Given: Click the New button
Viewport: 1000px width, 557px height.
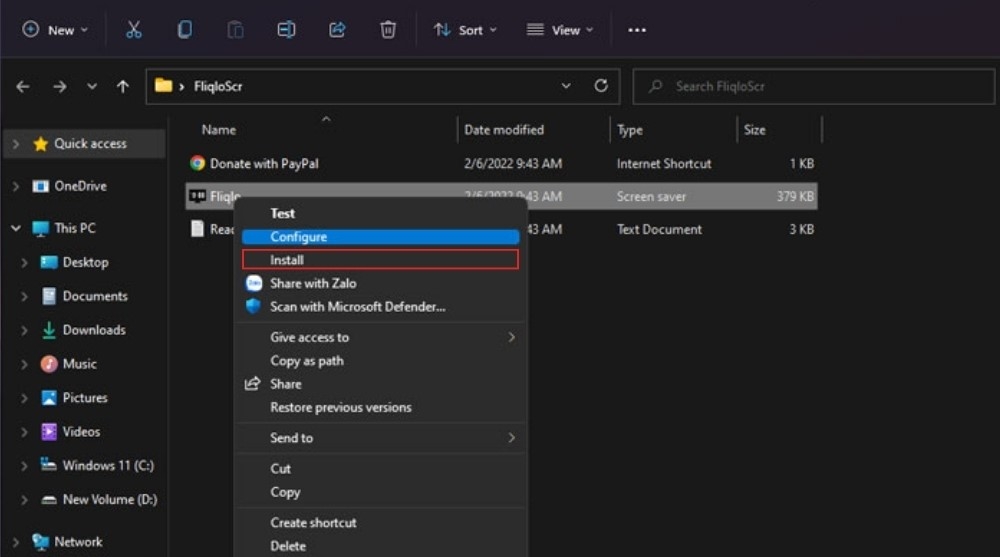Looking at the screenshot, I should (55, 30).
